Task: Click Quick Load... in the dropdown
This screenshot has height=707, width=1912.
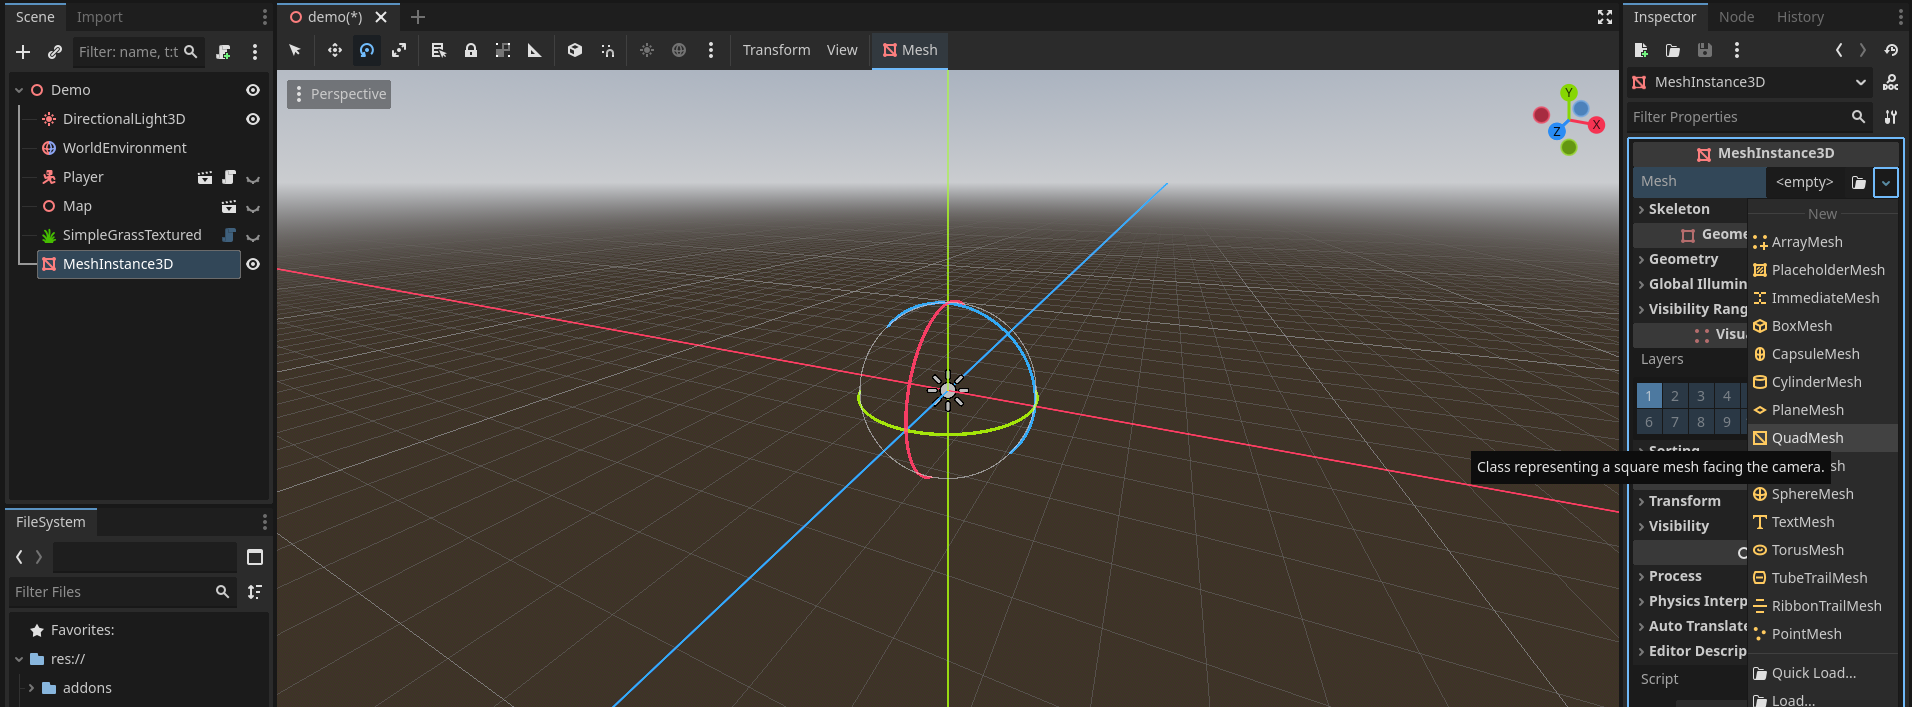Action: (x=1813, y=673)
